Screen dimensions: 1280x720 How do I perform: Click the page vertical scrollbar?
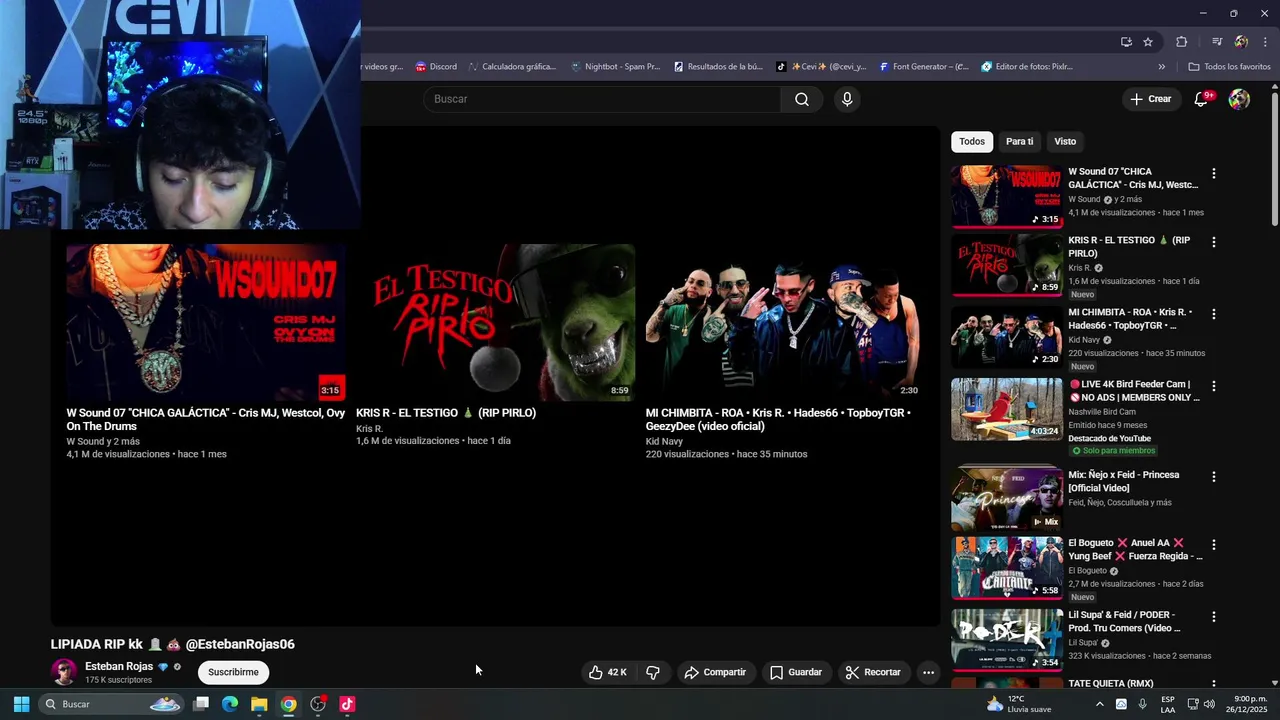coord(1275,160)
